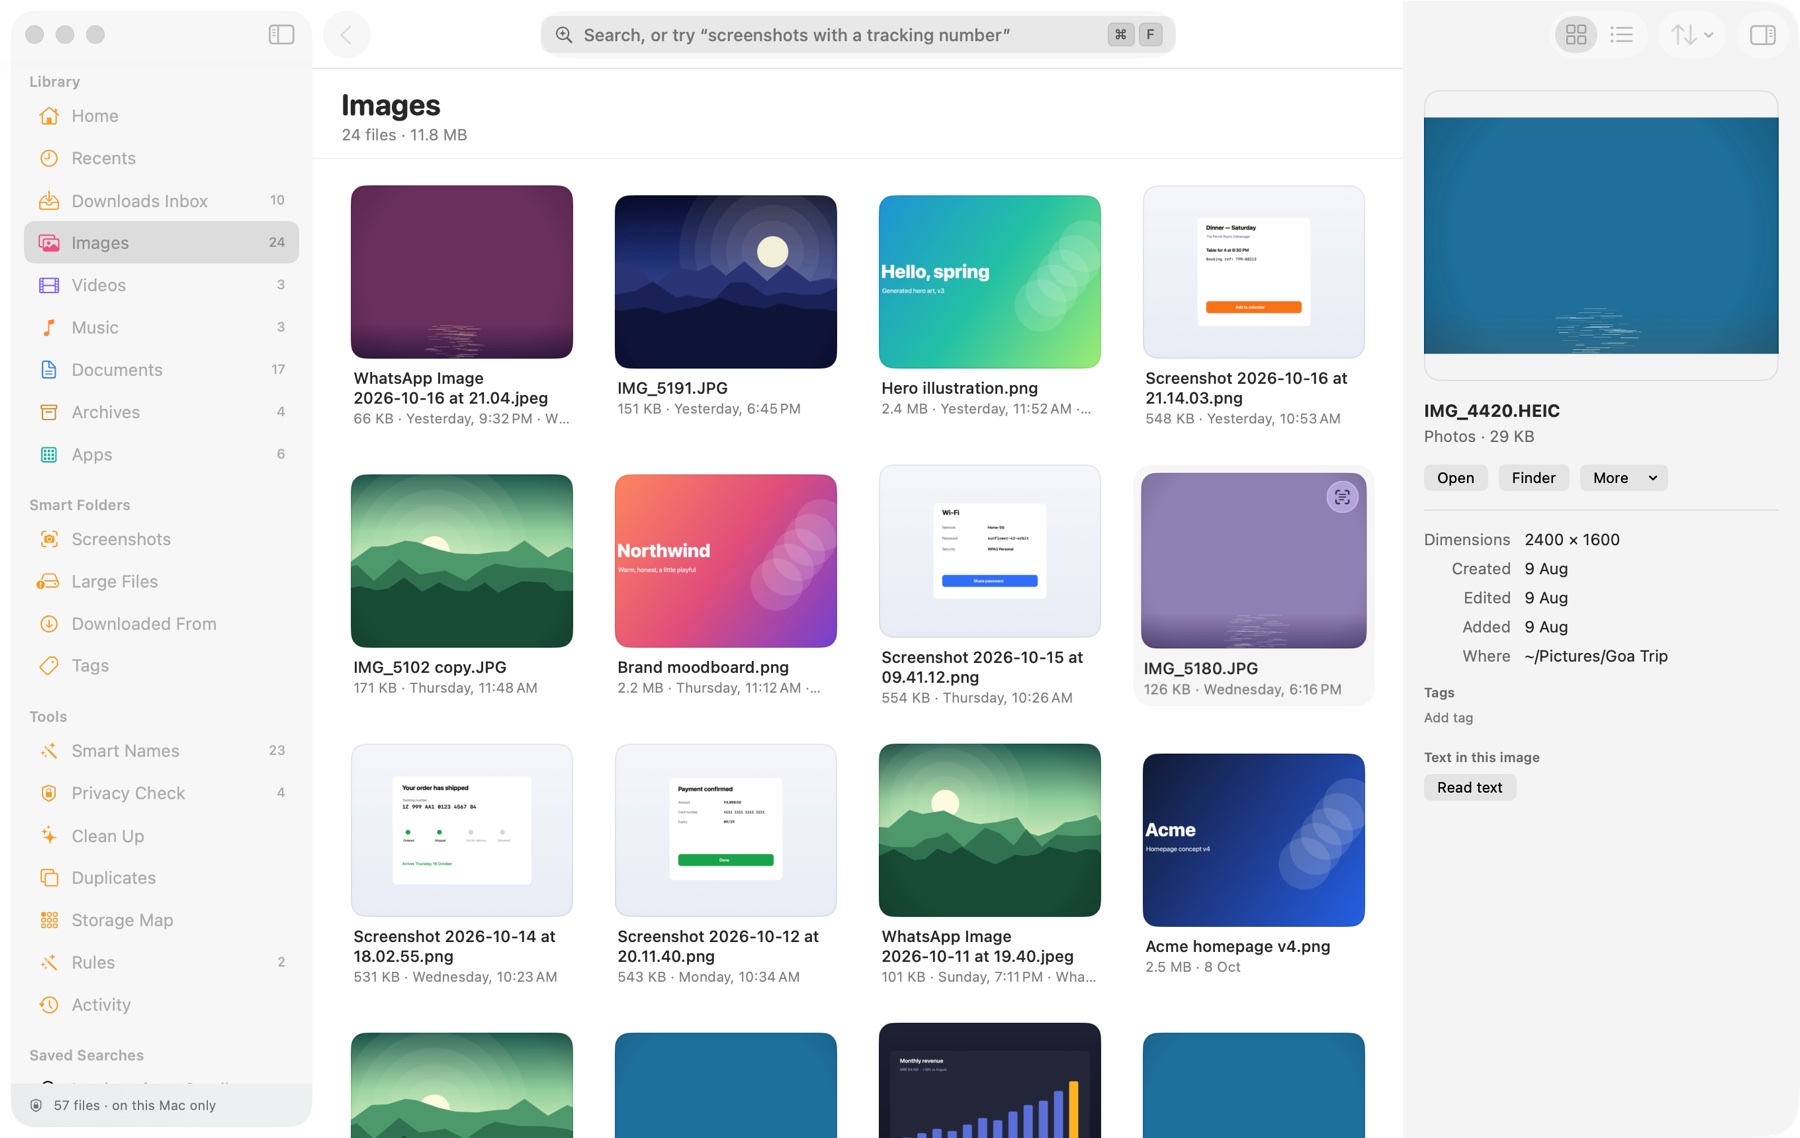1800x1138 pixels.
Task: Click the search field
Action: click(857, 35)
